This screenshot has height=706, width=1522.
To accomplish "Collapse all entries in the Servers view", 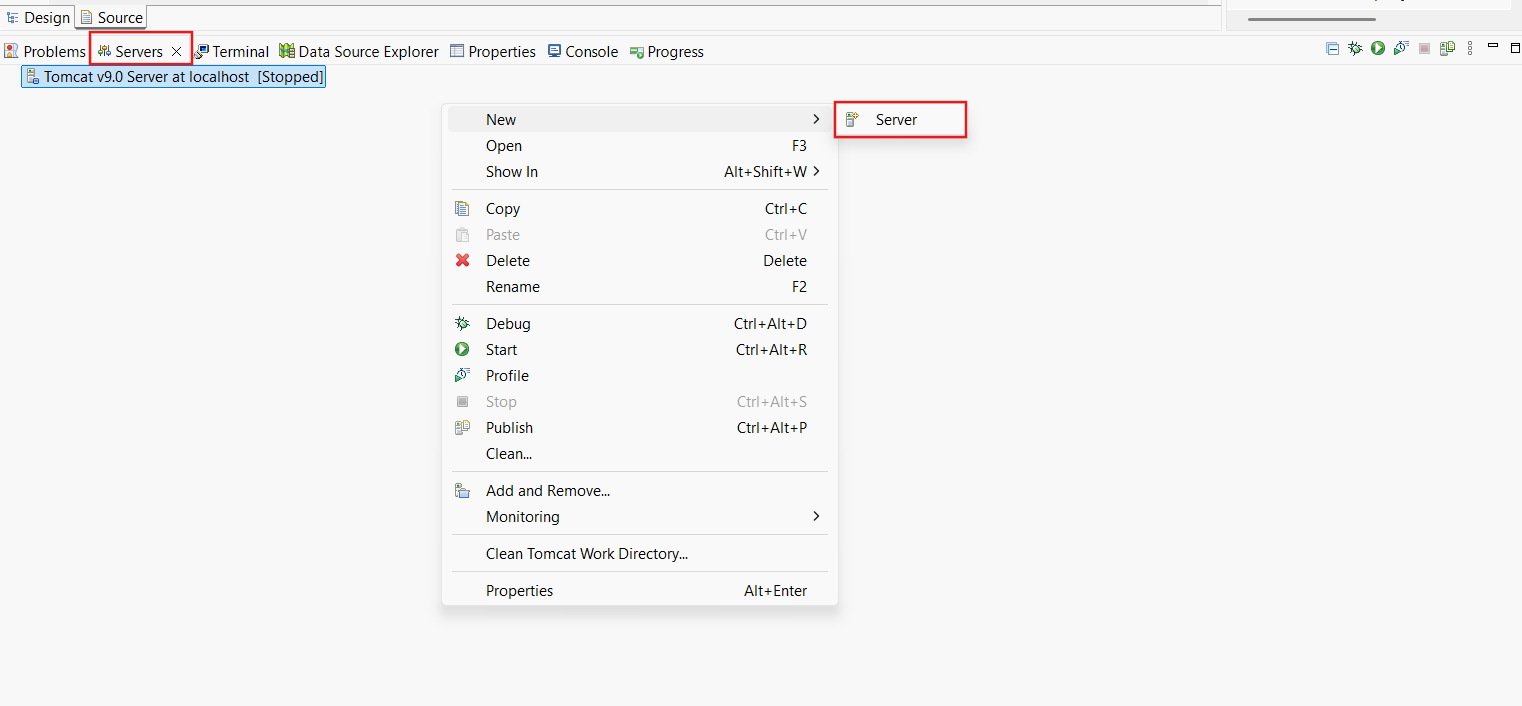I will [x=1332, y=48].
